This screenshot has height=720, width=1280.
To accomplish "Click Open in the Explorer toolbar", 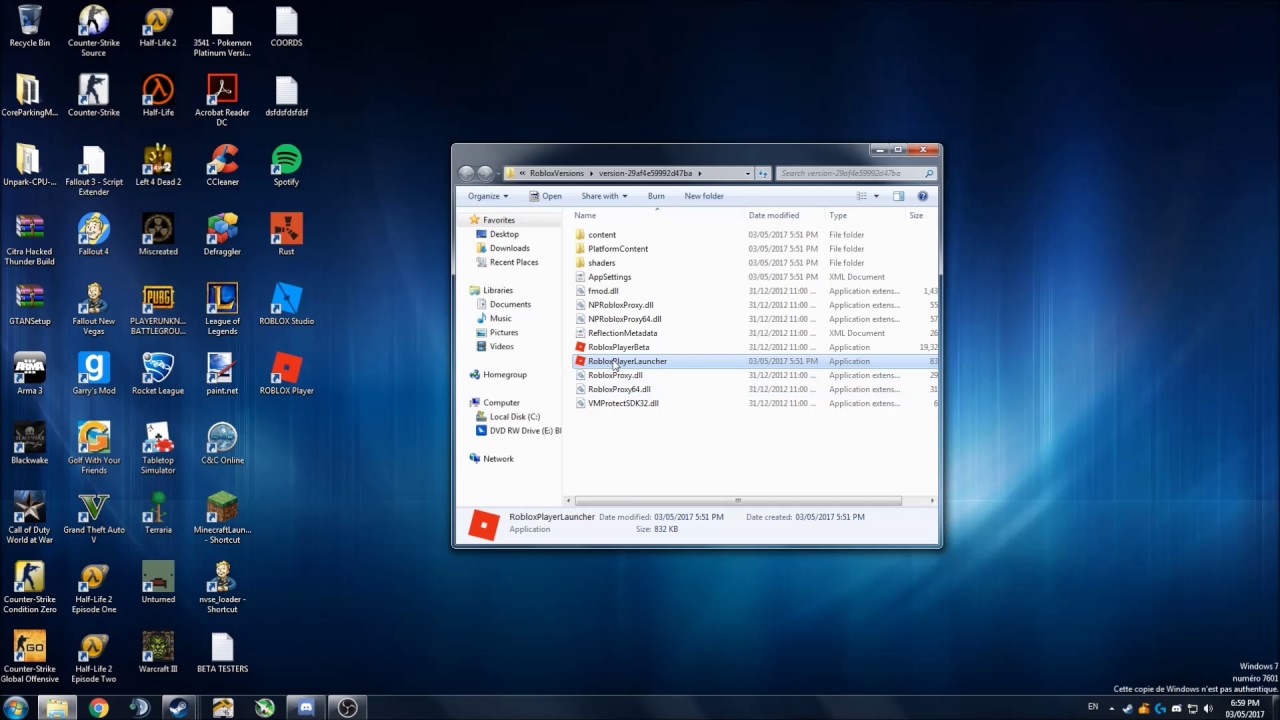I will [x=546, y=196].
